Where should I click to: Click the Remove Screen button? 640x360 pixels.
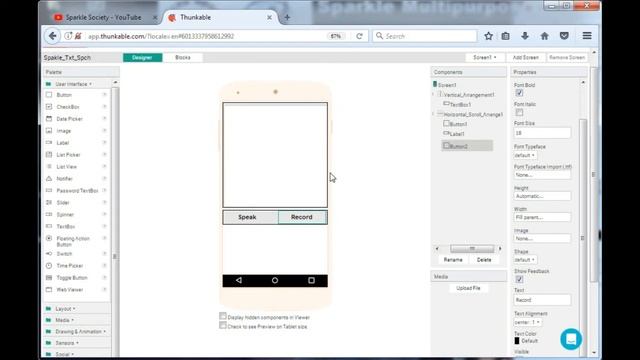[x=567, y=58]
